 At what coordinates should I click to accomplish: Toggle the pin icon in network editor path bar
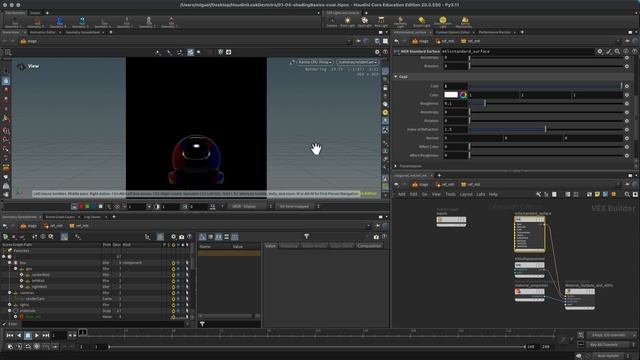627,184
